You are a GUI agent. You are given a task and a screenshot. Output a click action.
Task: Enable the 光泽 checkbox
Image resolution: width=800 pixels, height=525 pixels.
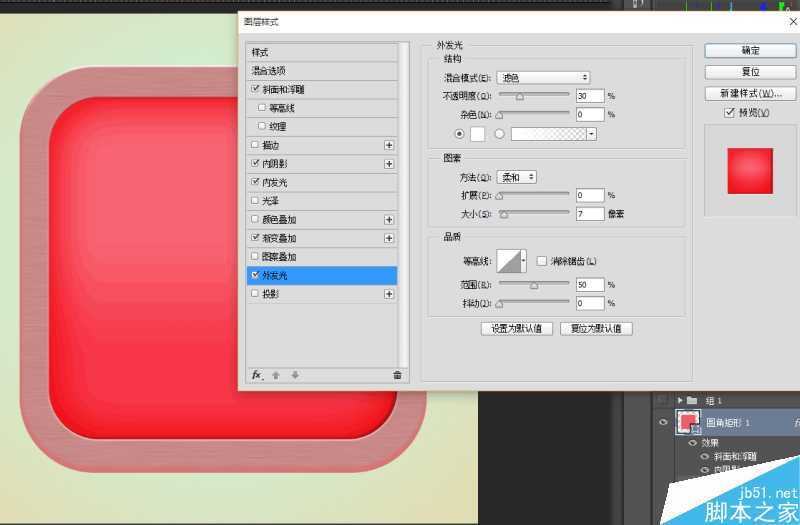coord(255,201)
